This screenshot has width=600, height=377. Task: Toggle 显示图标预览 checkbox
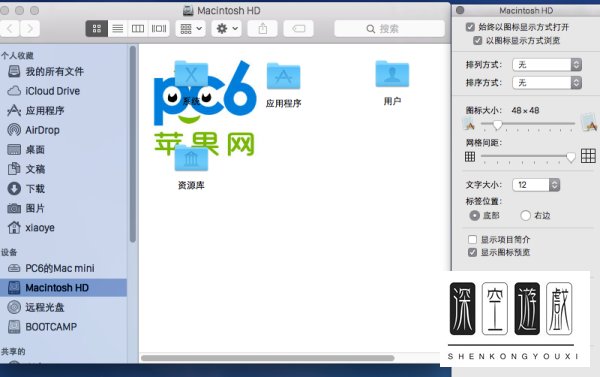coord(472,252)
